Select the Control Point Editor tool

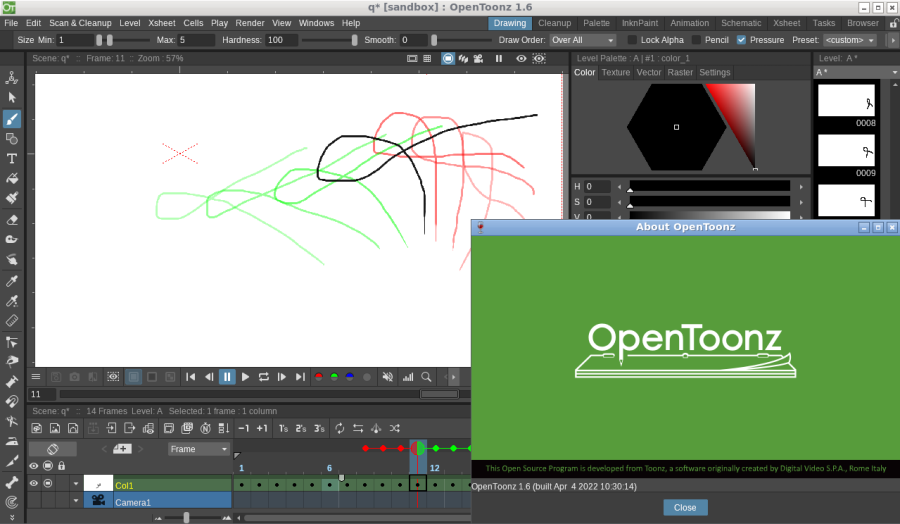(11, 342)
